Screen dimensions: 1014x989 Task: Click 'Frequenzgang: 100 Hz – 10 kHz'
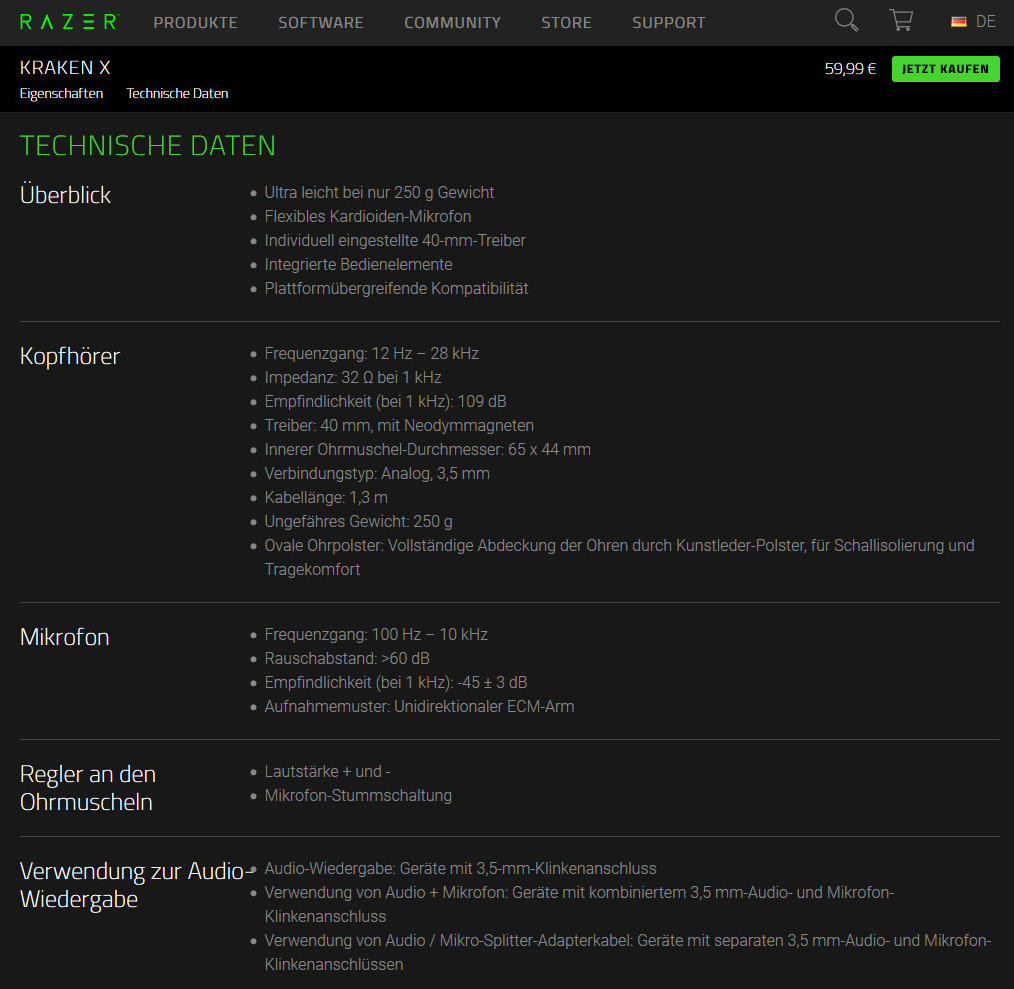tap(376, 634)
